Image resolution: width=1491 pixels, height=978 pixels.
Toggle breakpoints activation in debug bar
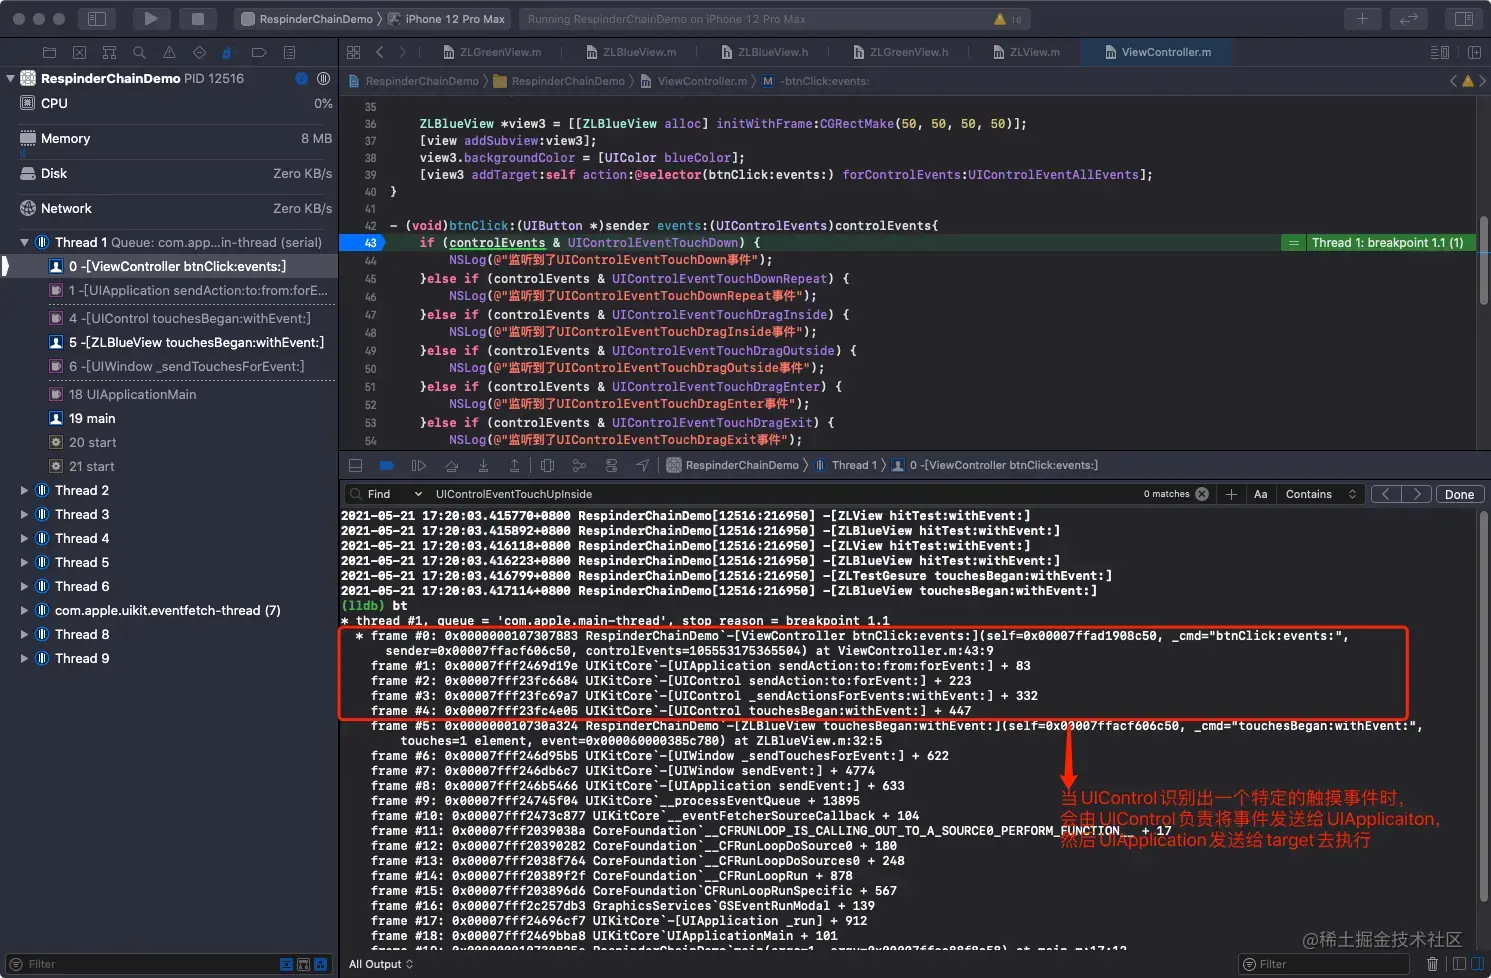[x=387, y=465]
